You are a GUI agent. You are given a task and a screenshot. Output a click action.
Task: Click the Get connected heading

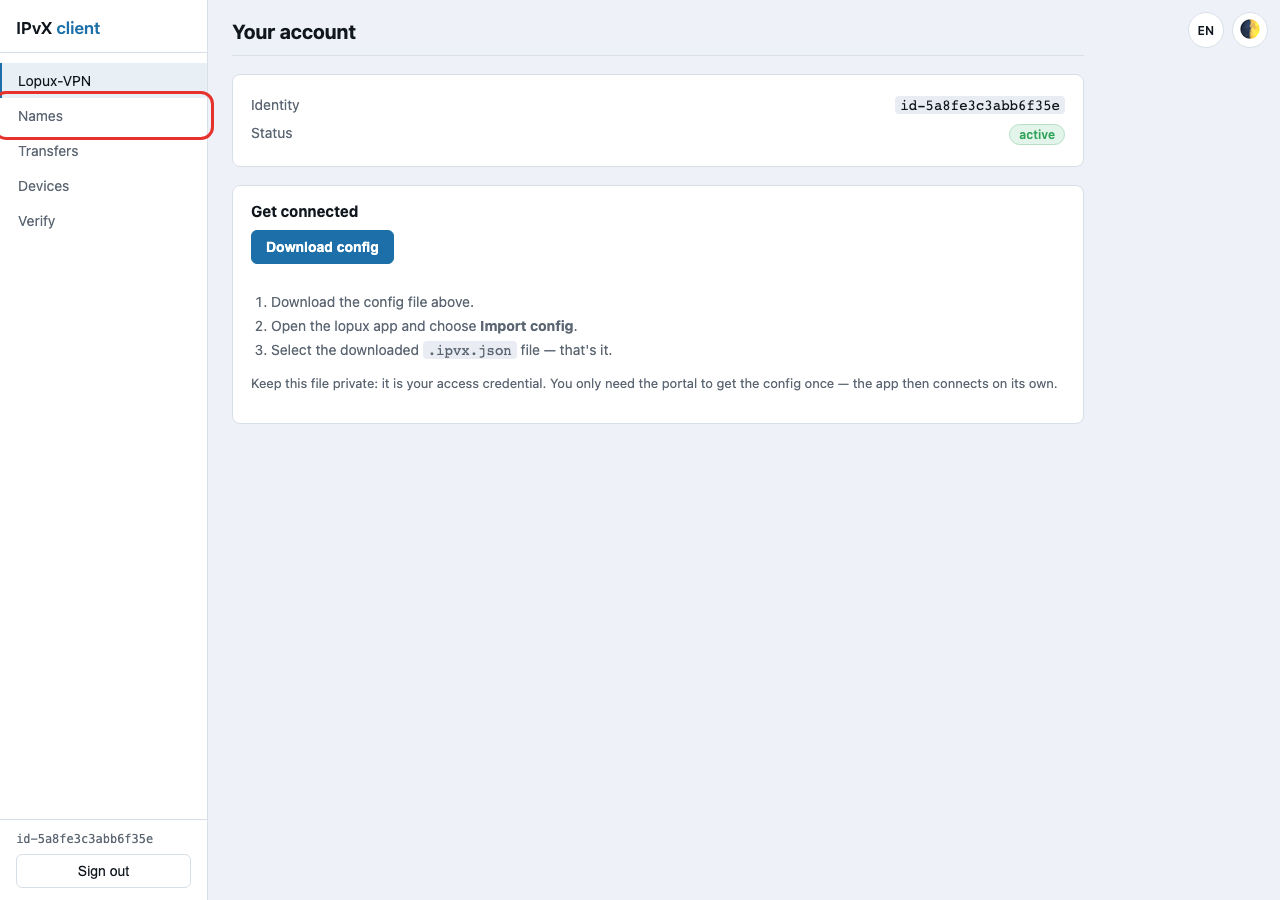(x=304, y=212)
